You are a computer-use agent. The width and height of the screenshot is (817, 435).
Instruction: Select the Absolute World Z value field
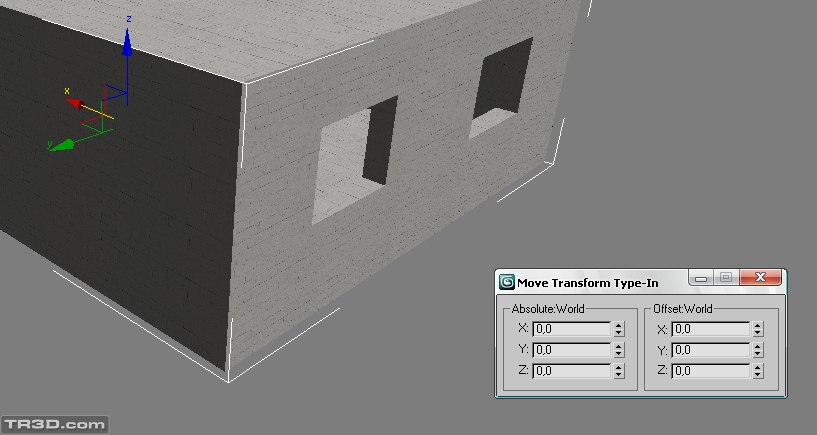point(571,370)
